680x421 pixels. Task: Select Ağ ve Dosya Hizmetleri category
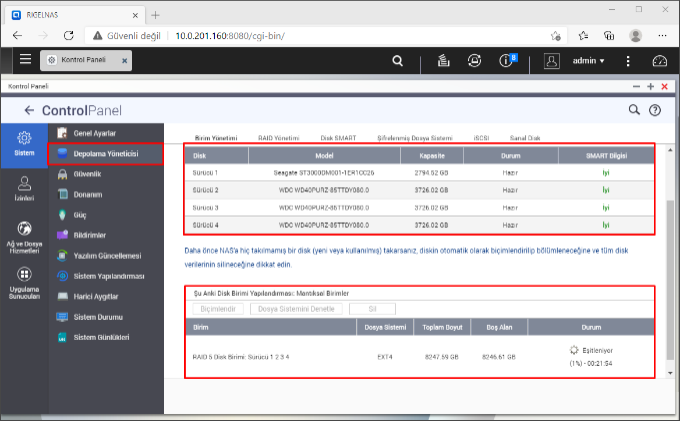coord(24,238)
